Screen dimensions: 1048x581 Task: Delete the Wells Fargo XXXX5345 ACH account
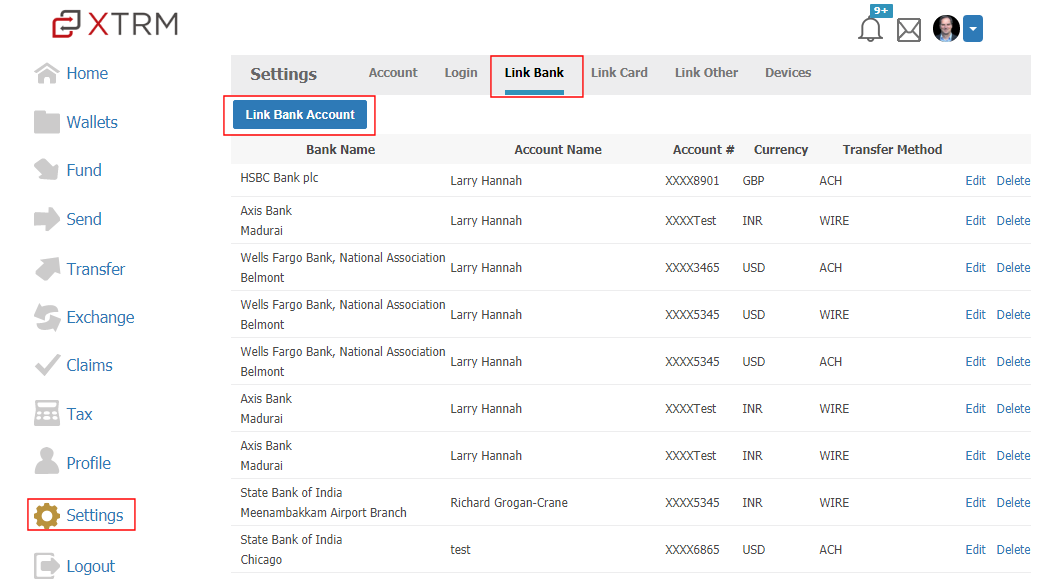click(x=1013, y=362)
